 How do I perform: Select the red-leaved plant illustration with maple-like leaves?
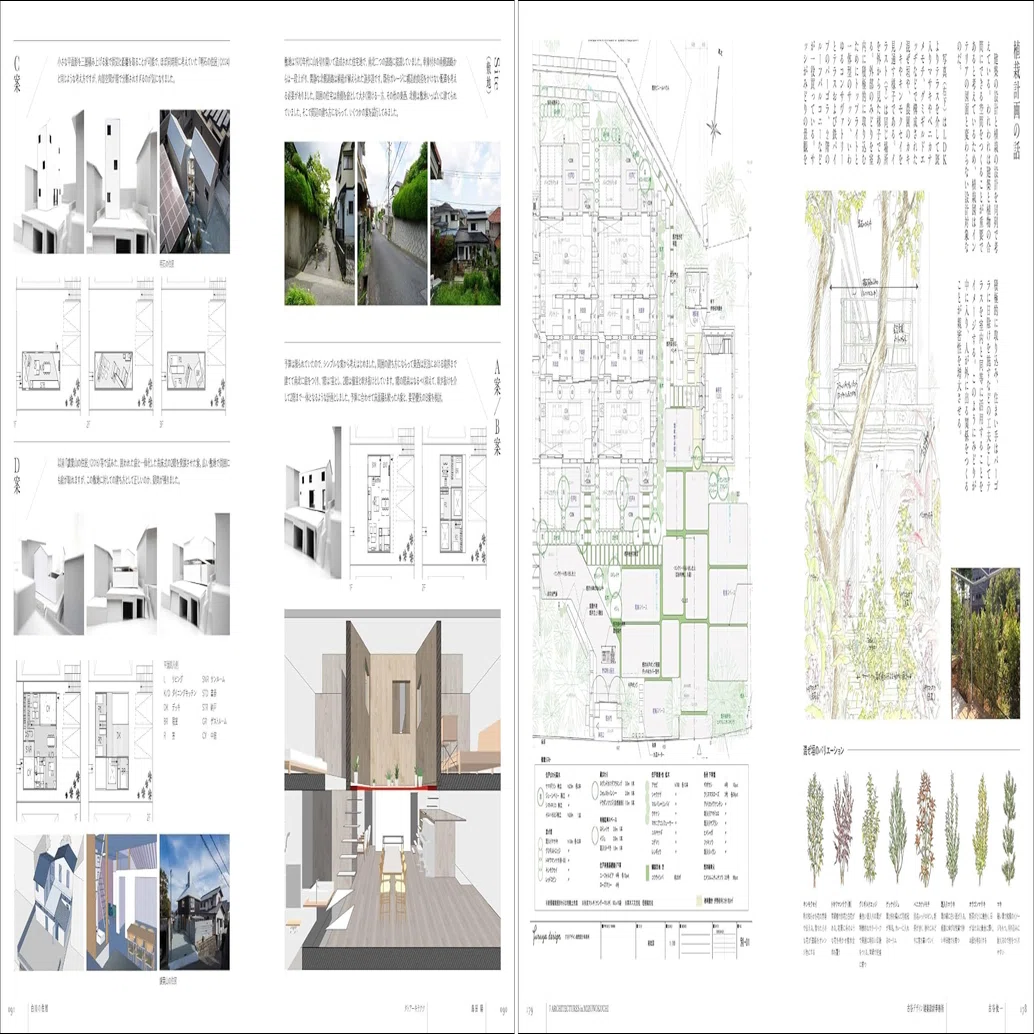925,828
